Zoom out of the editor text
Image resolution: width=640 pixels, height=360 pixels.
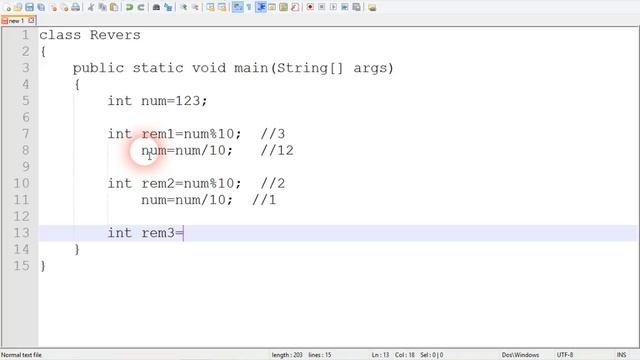point(195,7)
